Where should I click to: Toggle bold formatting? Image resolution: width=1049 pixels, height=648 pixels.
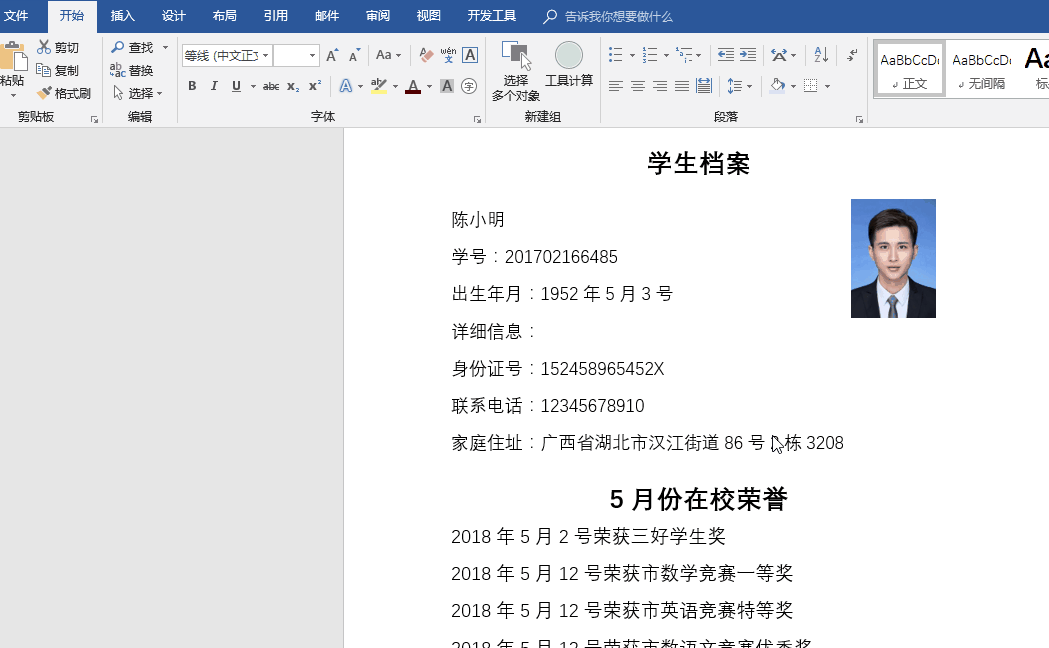tap(192, 86)
